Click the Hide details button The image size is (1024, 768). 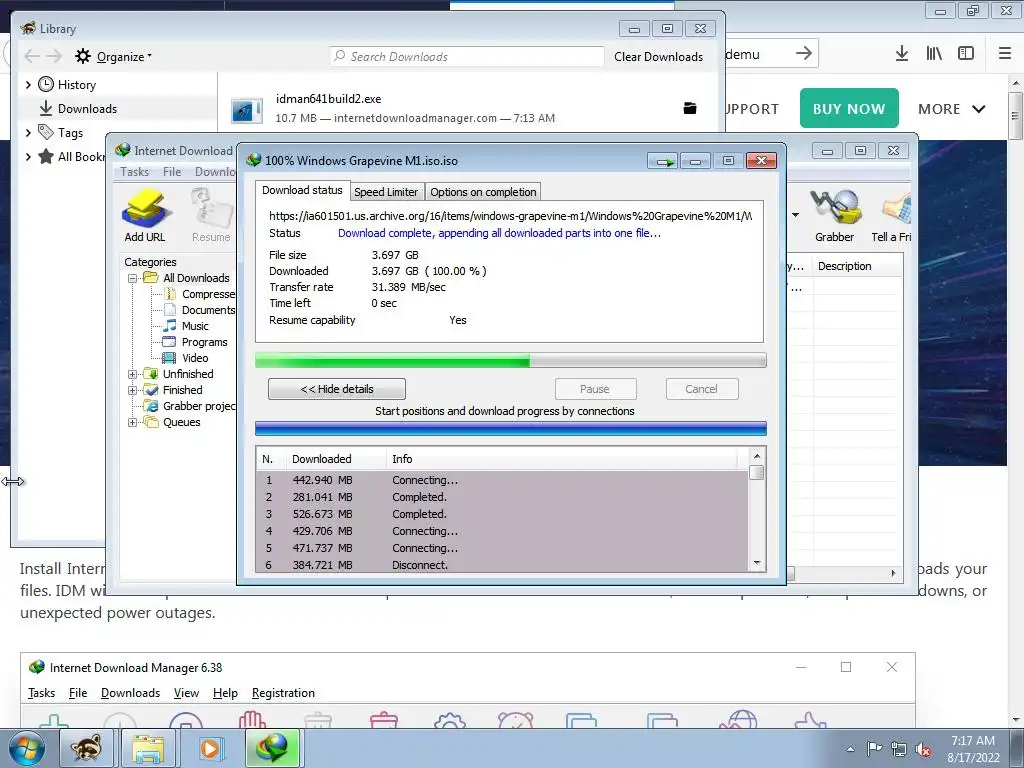pyautogui.click(x=336, y=389)
